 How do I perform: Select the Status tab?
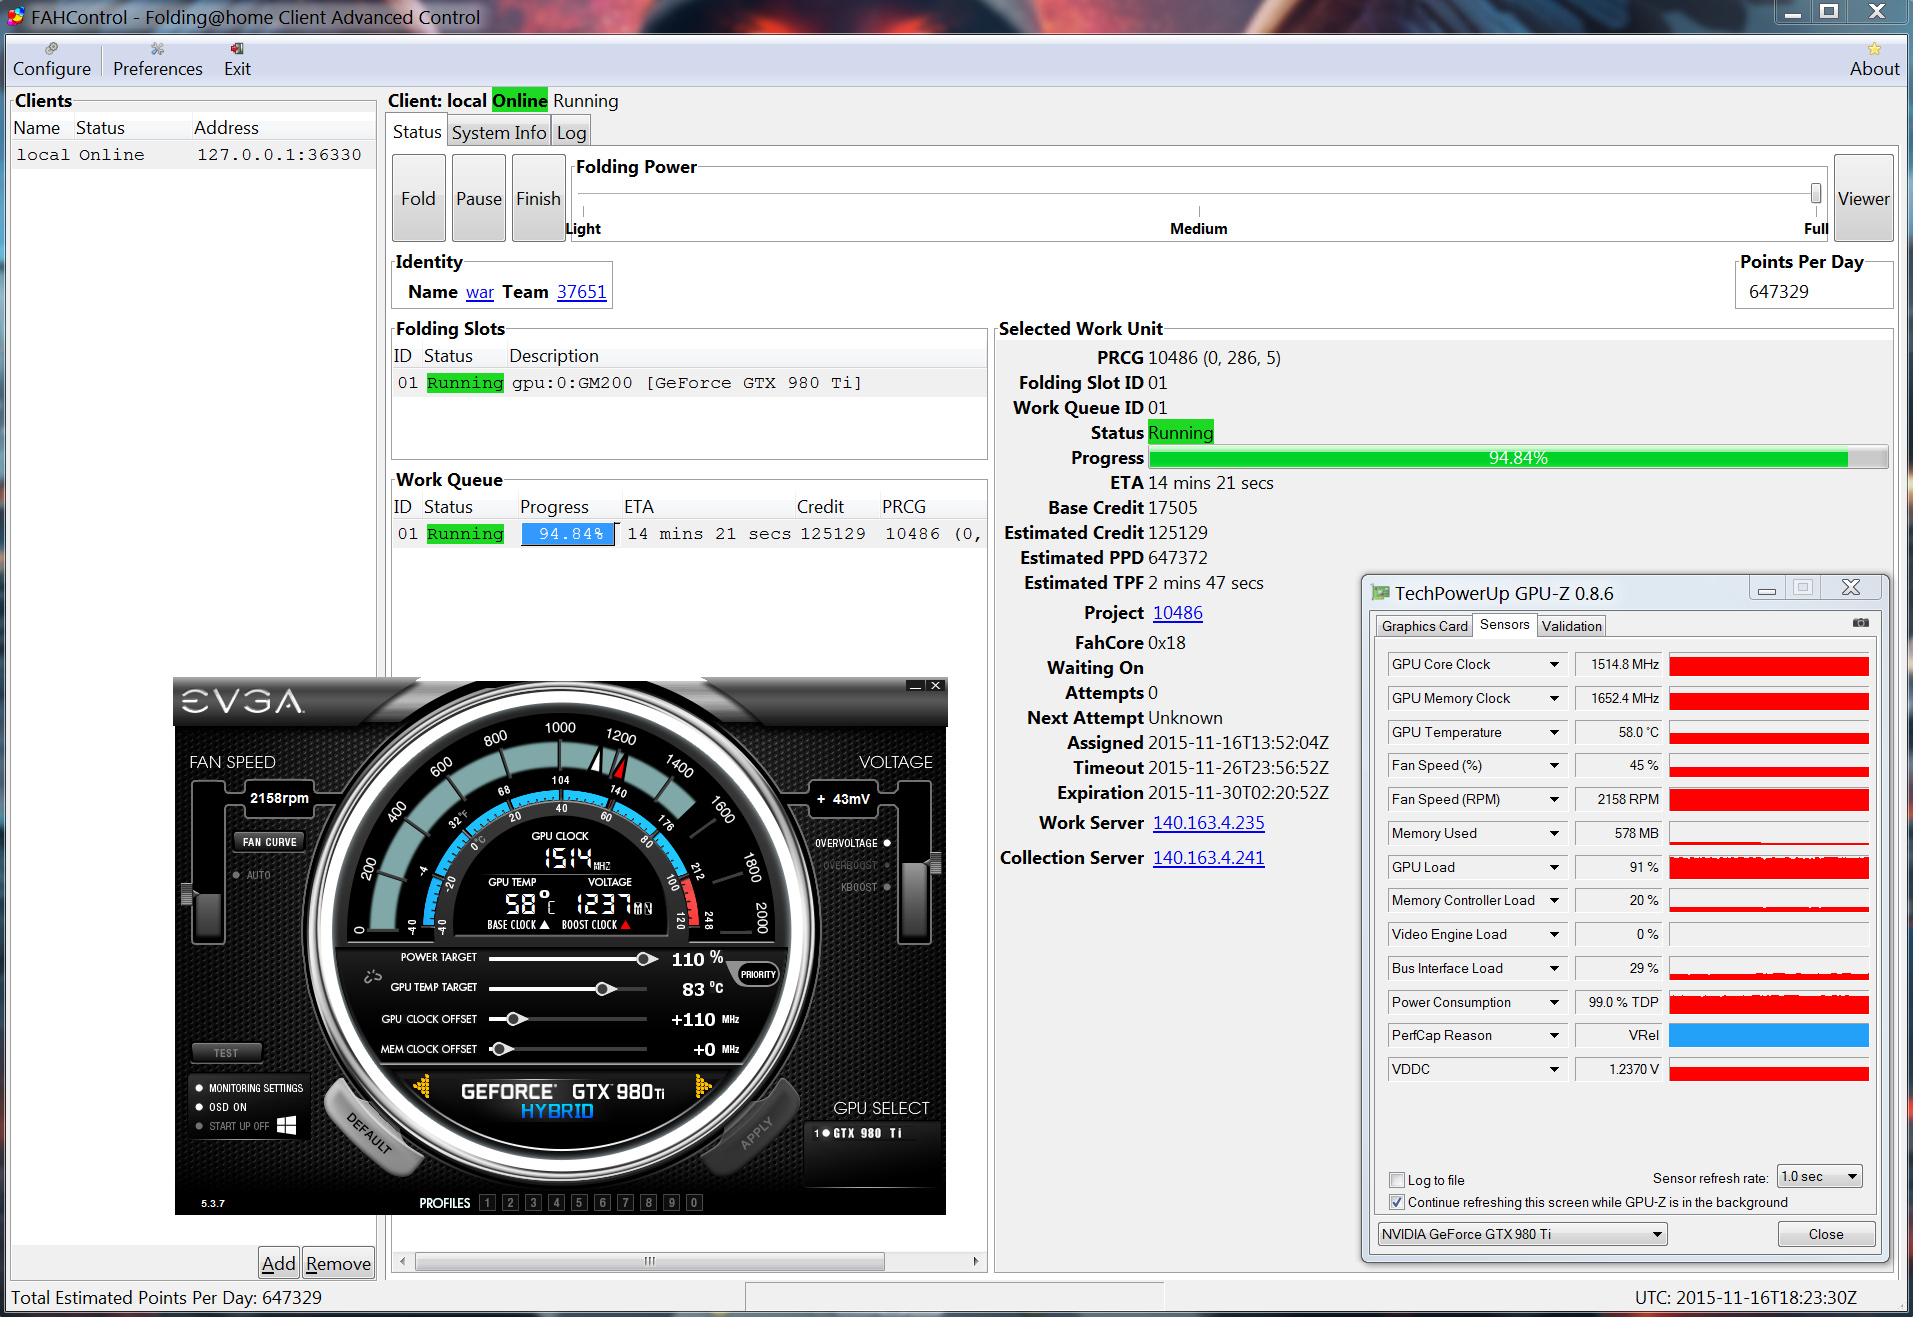pyautogui.click(x=417, y=131)
